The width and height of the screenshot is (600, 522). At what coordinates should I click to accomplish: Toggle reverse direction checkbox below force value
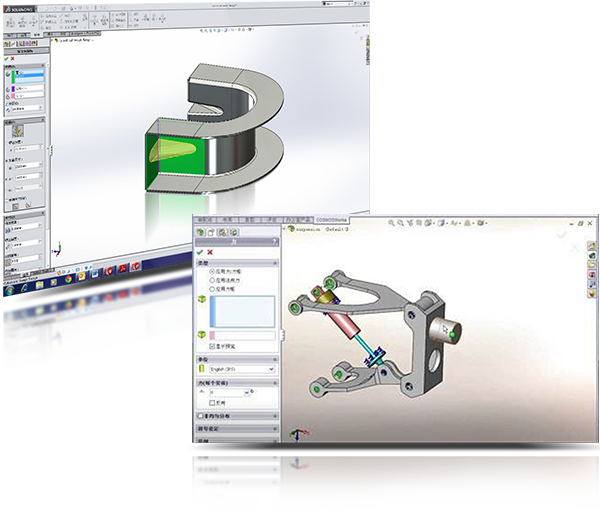tap(212, 403)
